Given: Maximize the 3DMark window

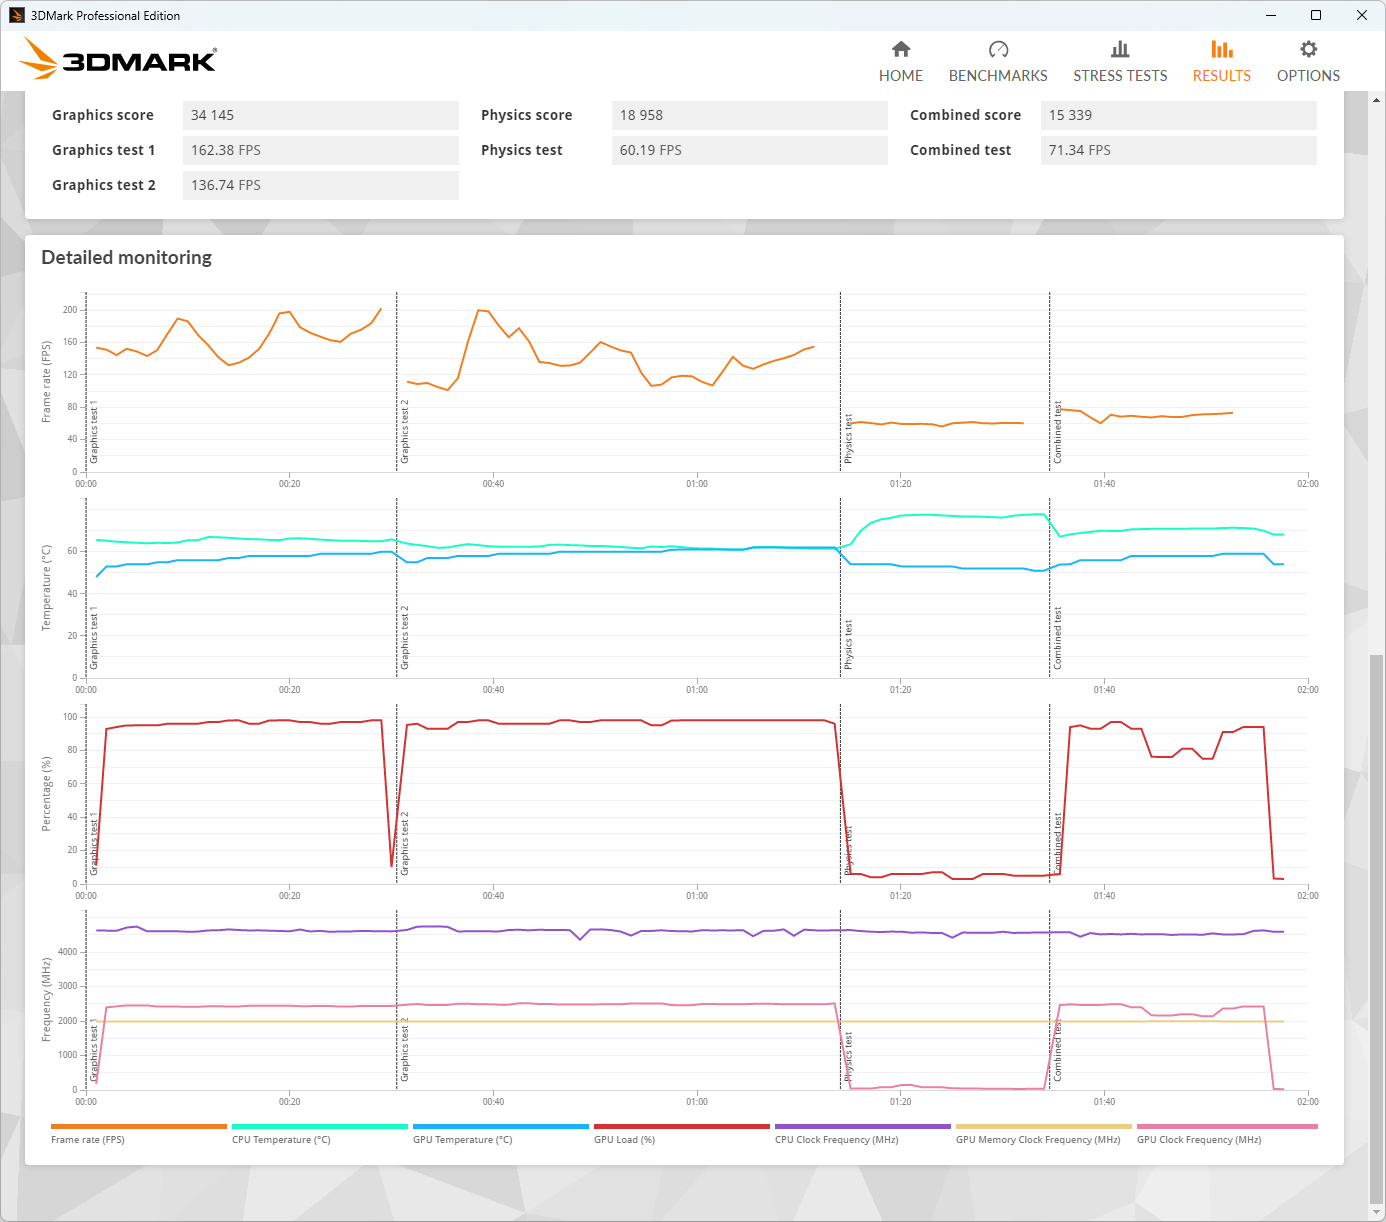Looking at the screenshot, I should 1315,15.
